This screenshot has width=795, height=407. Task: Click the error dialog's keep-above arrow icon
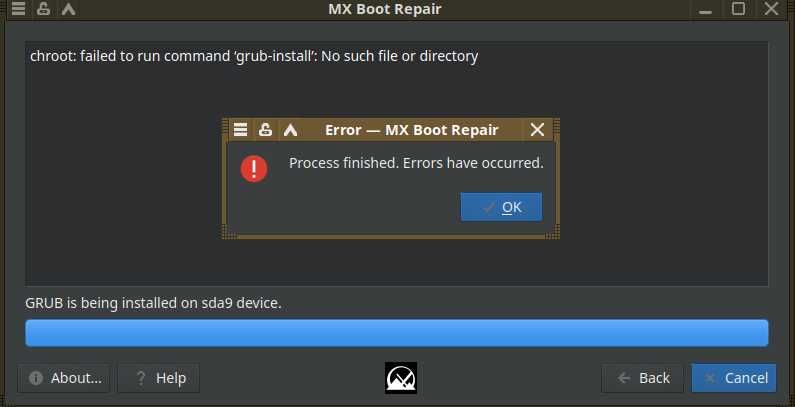290,130
